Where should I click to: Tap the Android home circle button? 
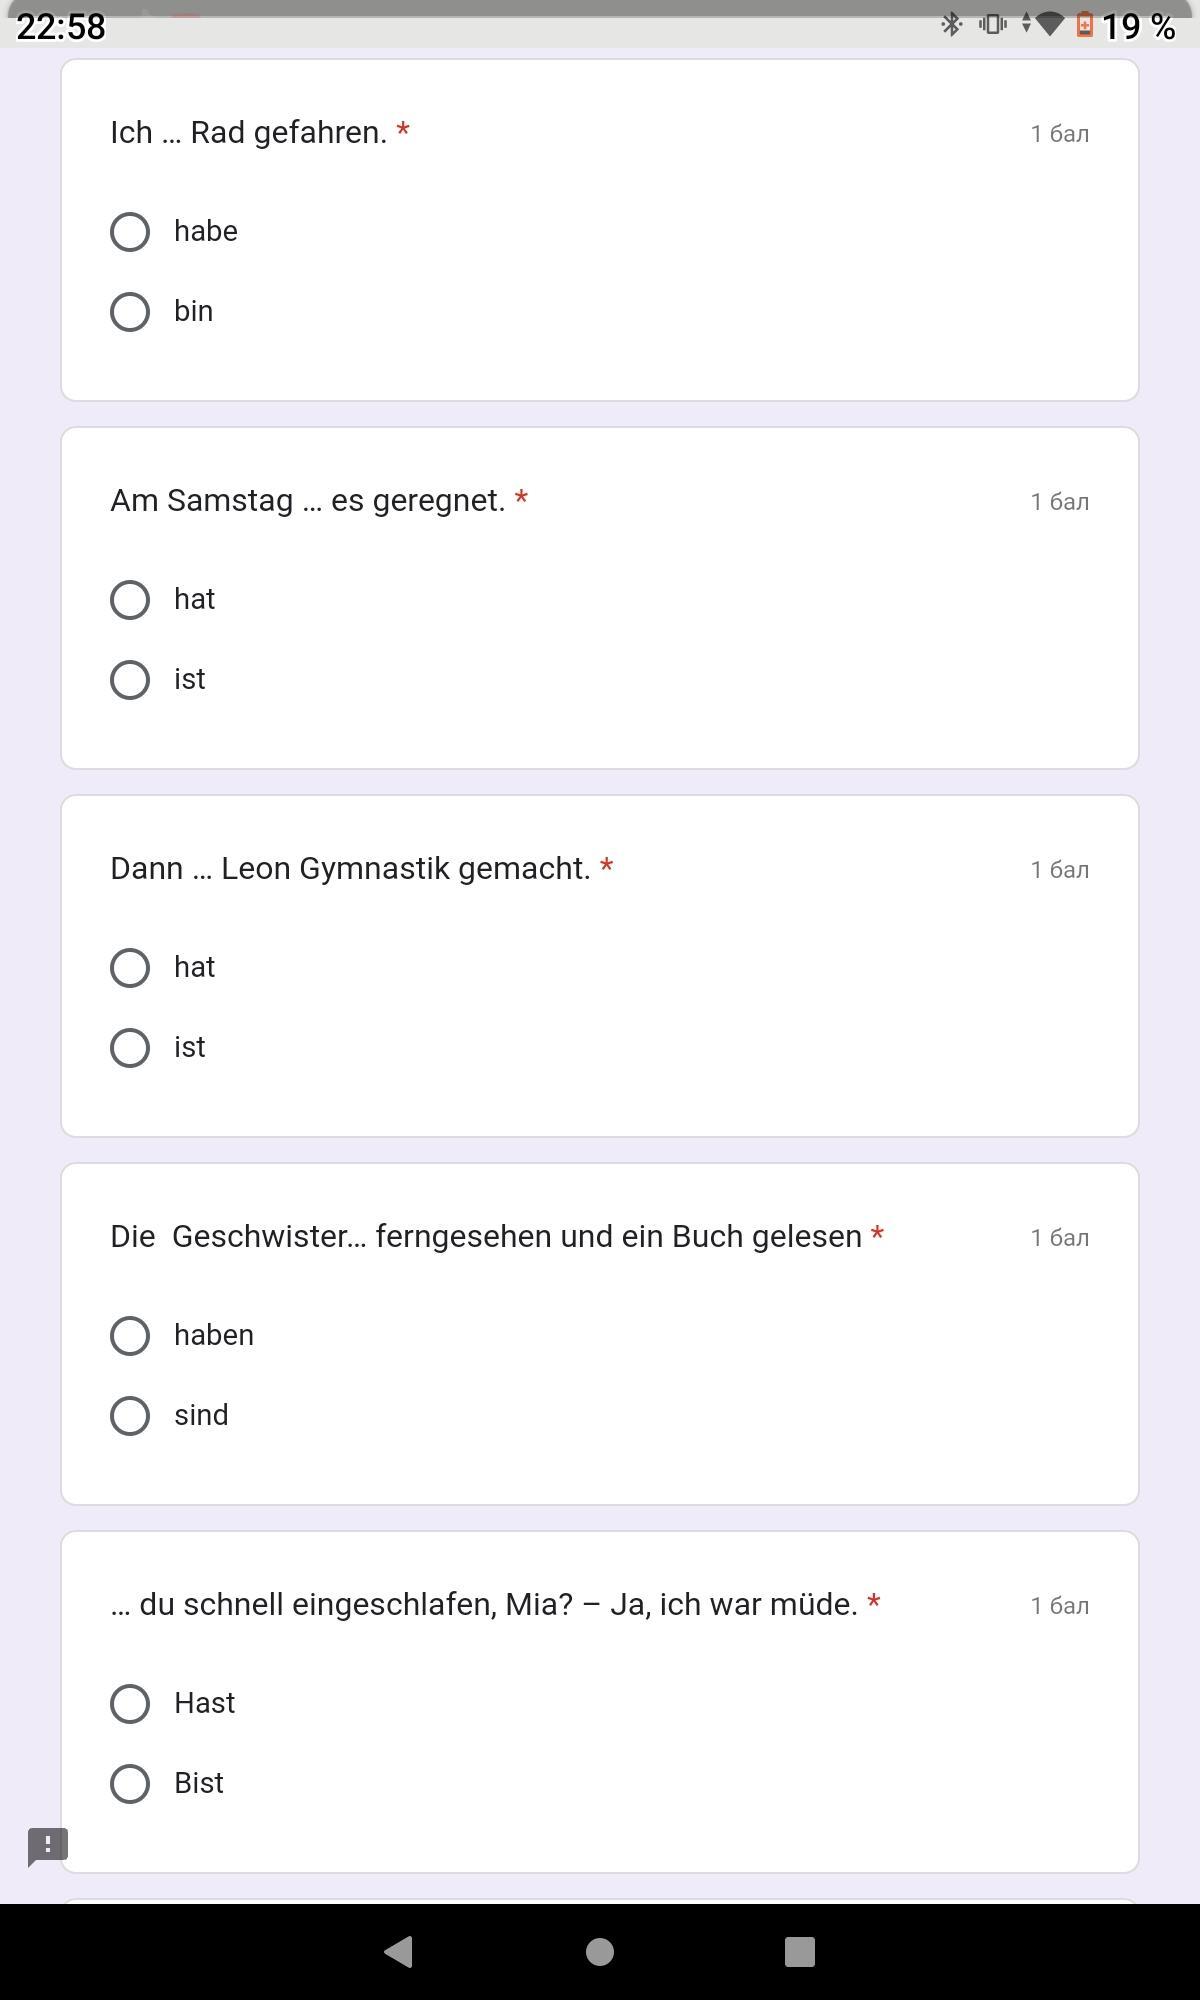coord(600,1951)
